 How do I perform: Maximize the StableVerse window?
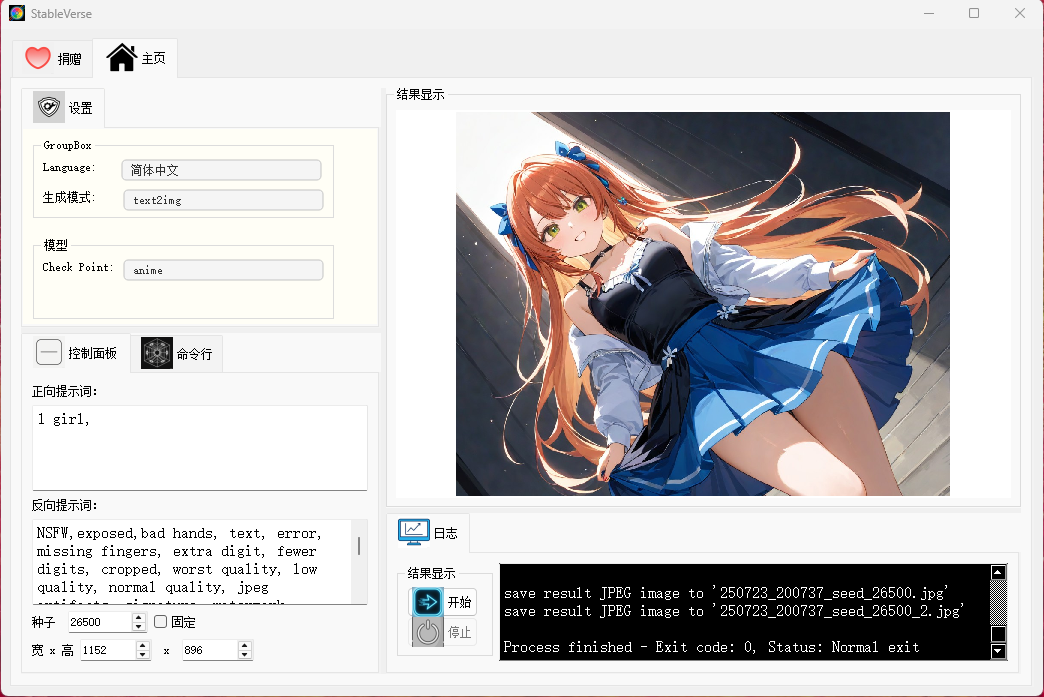[973, 13]
